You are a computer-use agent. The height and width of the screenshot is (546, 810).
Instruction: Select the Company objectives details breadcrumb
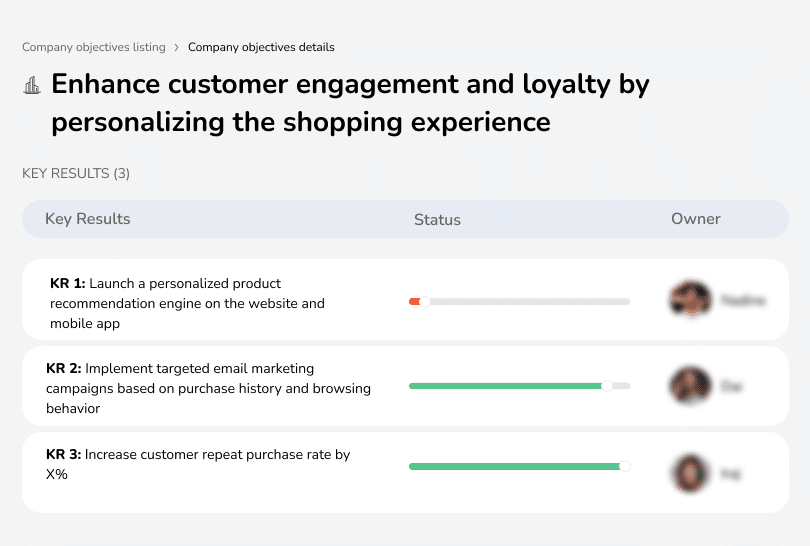261,47
